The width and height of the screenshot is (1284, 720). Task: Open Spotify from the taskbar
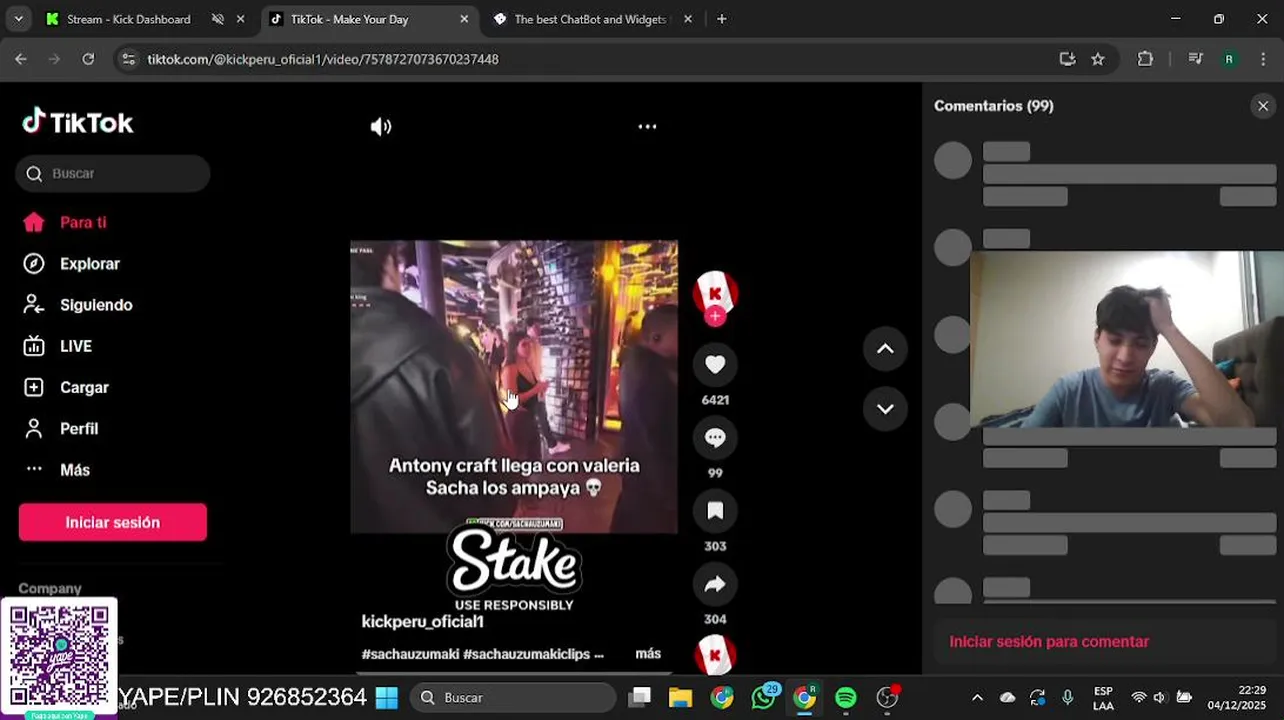pyautogui.click(x=846, y=698)
